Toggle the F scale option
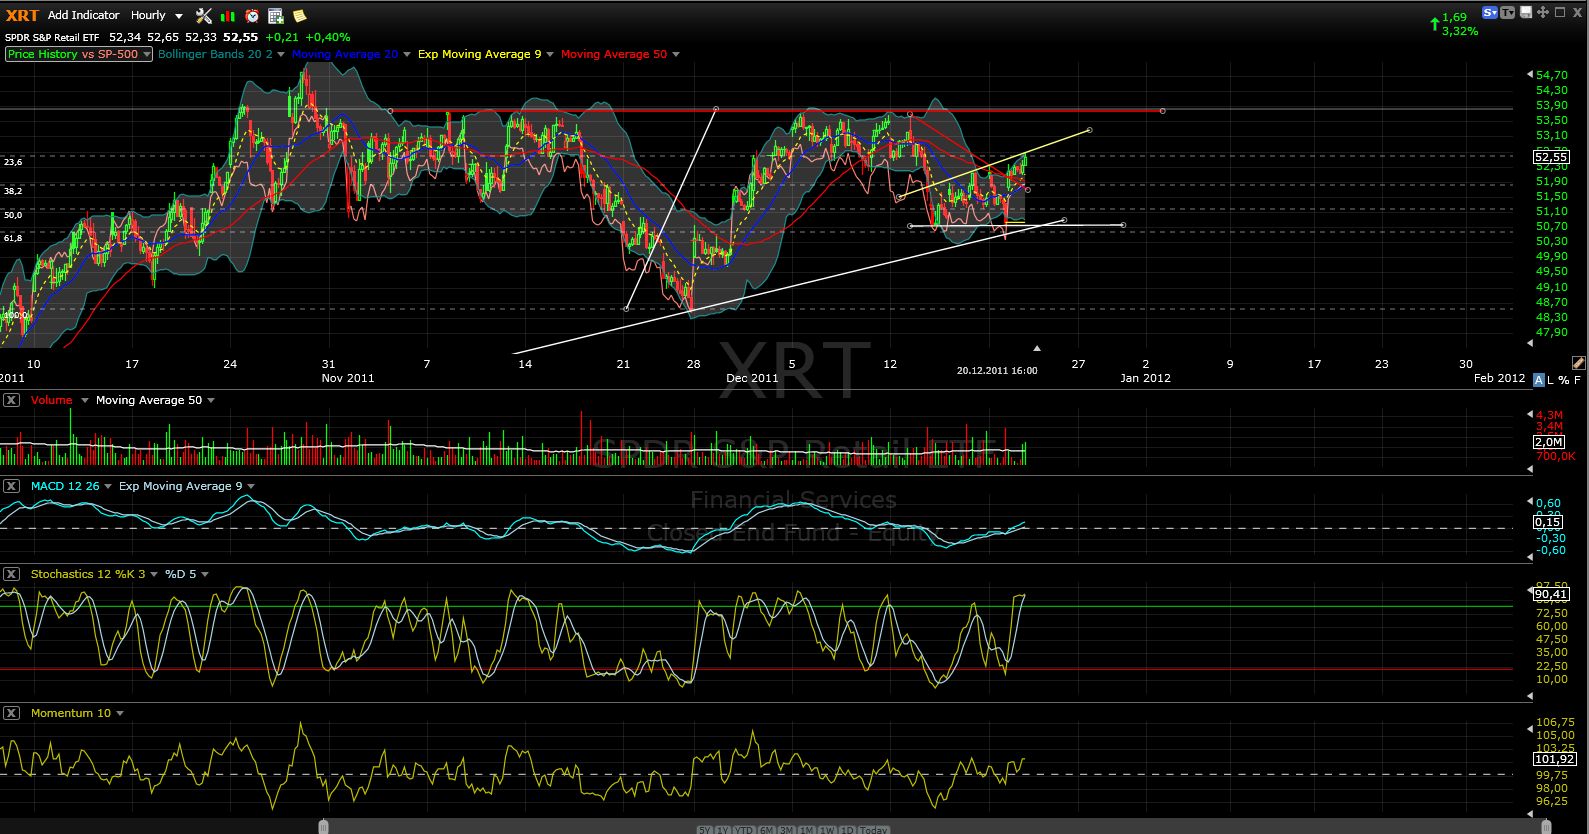This screenshot has height=834, width=1589. (x=1577, y=379)
